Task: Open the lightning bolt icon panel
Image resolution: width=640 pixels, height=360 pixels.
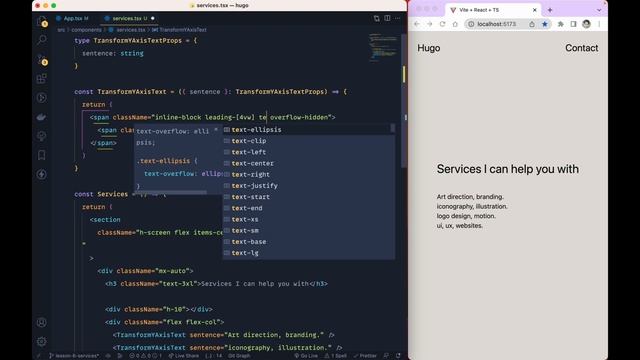Action: [x=42, y=174]
